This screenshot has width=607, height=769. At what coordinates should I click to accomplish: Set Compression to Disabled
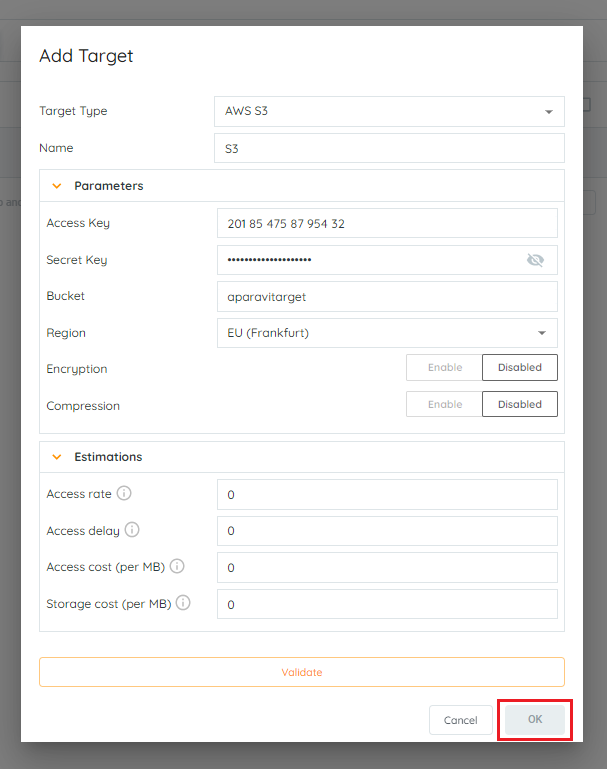pos(520,404)
